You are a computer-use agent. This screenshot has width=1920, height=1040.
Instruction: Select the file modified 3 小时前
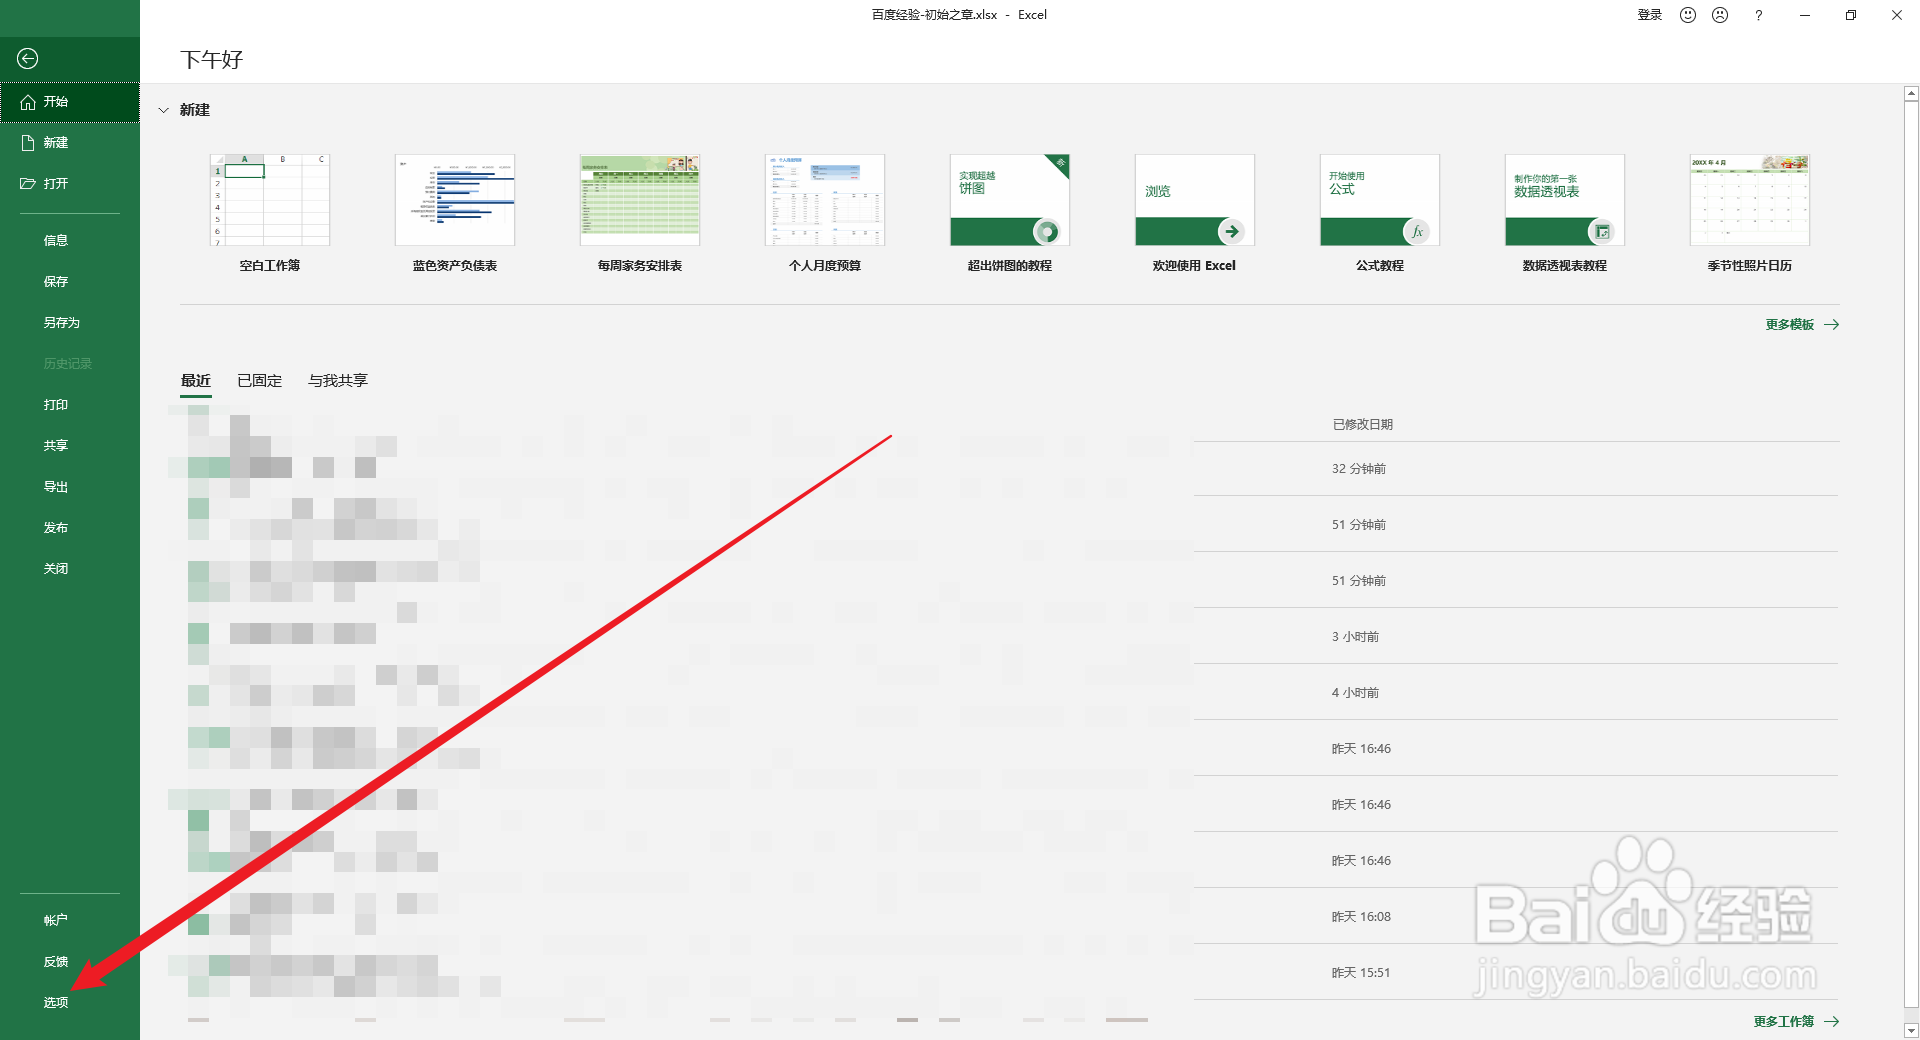tap(1010, 637)
